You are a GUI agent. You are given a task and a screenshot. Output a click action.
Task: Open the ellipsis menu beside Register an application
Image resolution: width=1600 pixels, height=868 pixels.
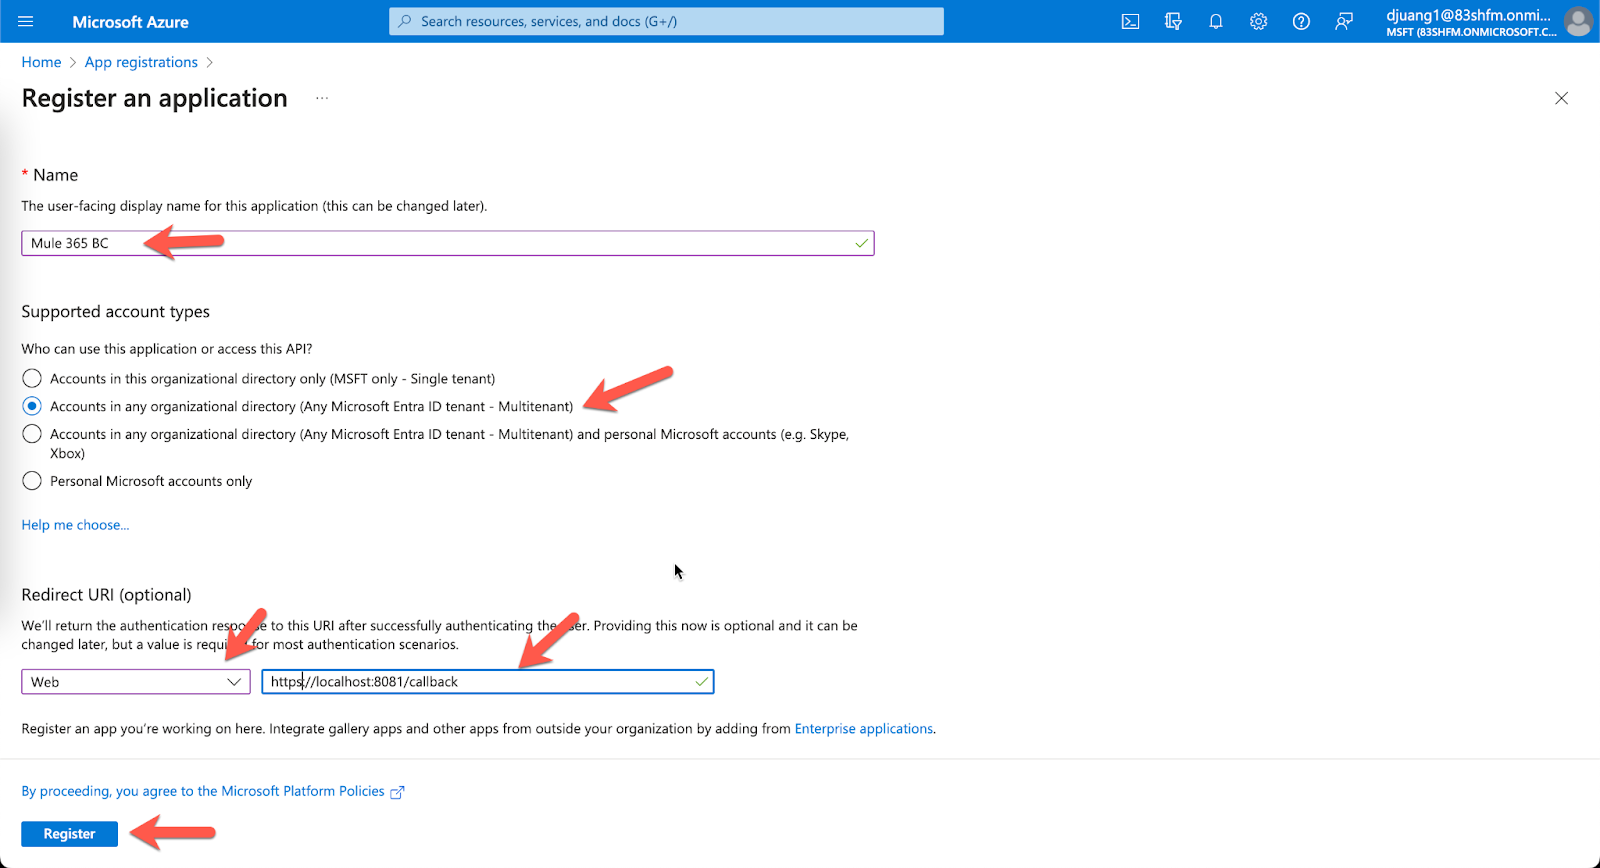(x=322, y=98)
